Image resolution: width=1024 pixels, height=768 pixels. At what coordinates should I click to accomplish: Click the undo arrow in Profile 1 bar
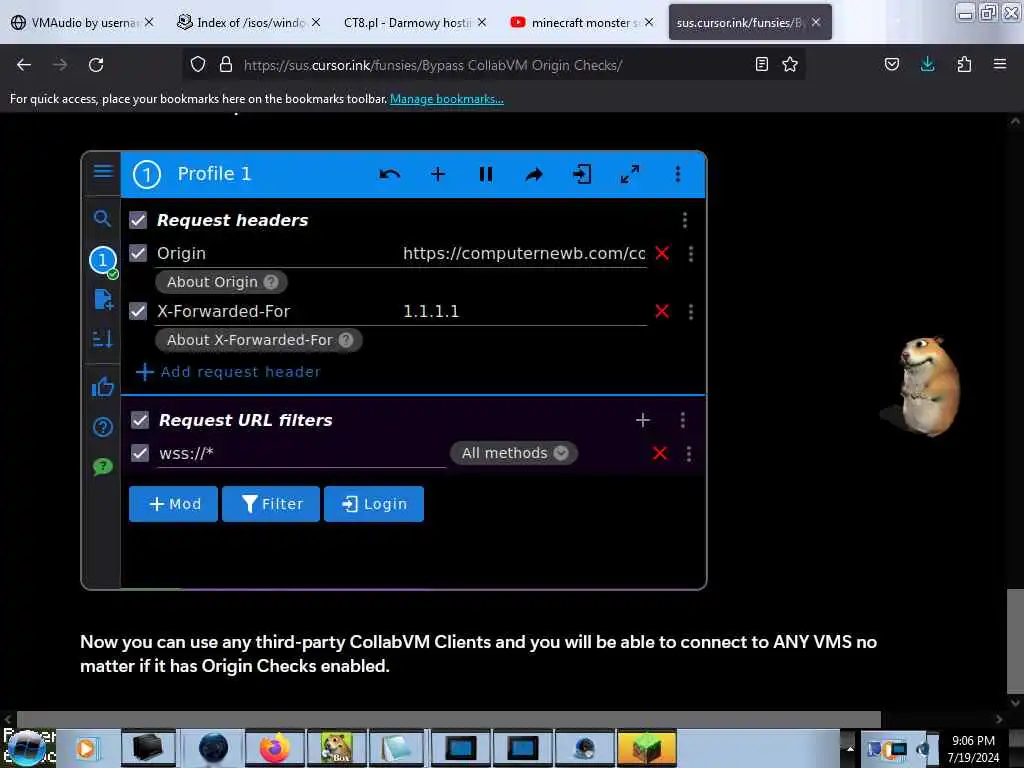click(389, 174)
